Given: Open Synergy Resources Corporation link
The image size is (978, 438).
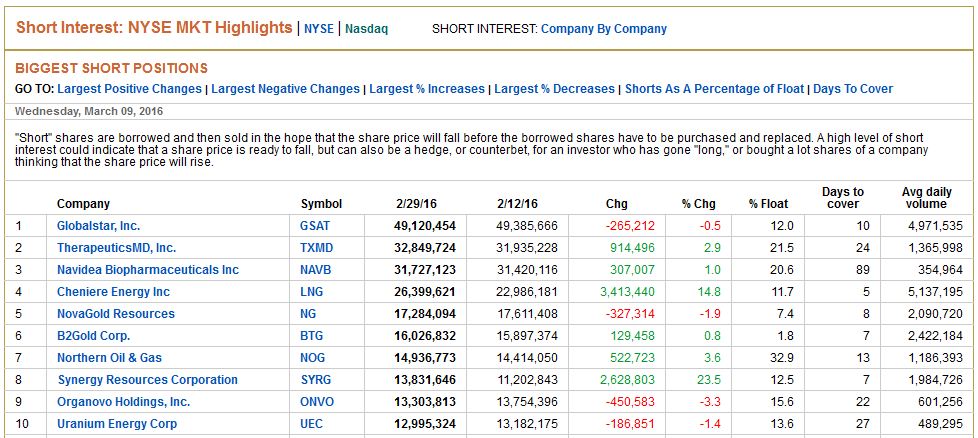Looking at the screenshot, I should point(147,380).
